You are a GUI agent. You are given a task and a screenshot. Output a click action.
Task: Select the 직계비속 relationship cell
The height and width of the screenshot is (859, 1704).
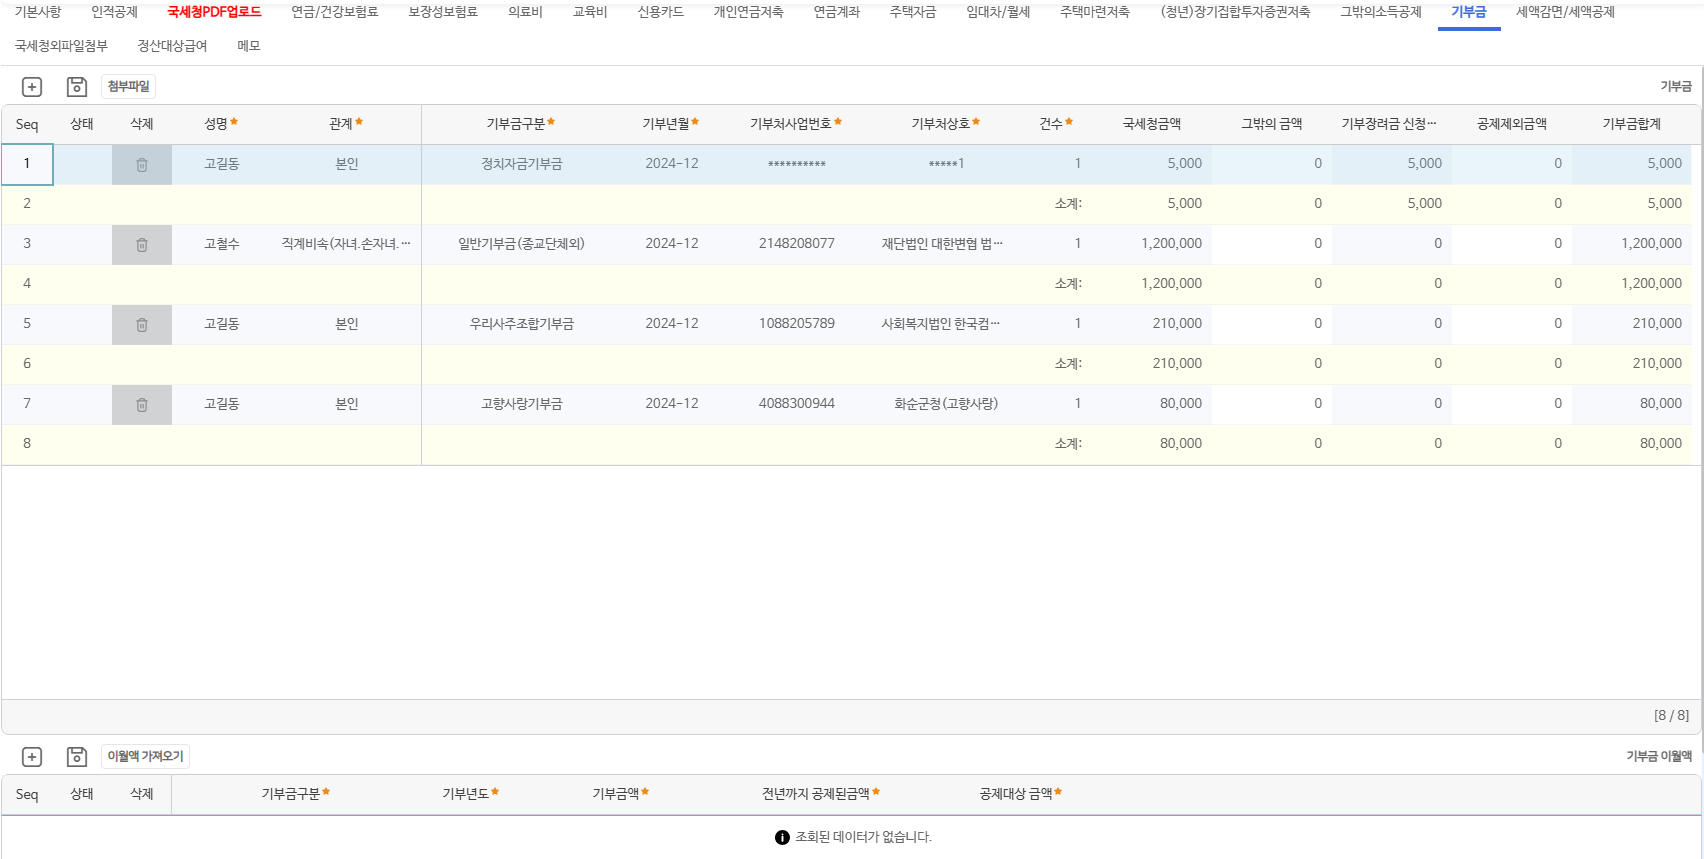pos(346,244)
